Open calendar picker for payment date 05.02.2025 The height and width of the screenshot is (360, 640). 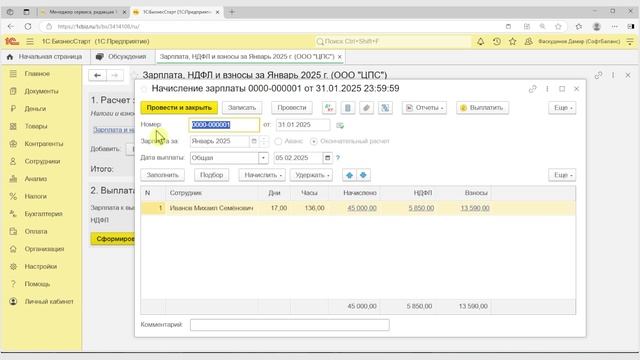pyautogui.click(x=327, y=158)
